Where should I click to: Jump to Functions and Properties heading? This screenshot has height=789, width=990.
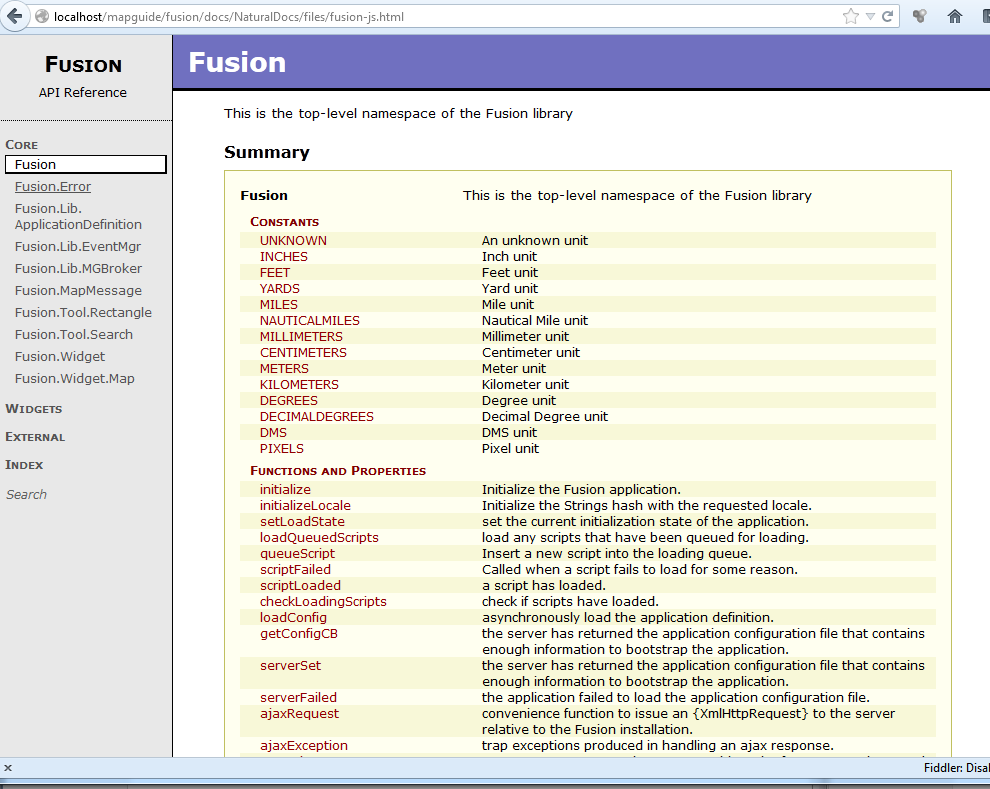338,471
